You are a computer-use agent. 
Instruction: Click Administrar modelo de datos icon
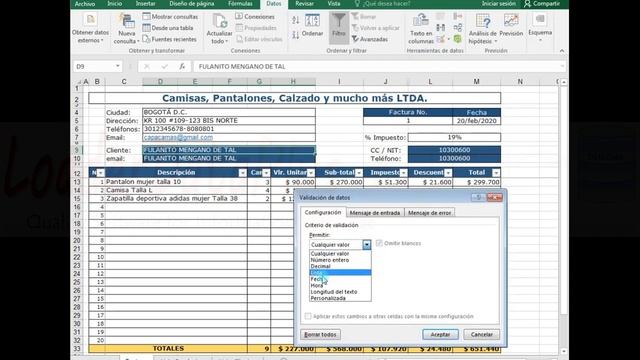tap(458, 39)
